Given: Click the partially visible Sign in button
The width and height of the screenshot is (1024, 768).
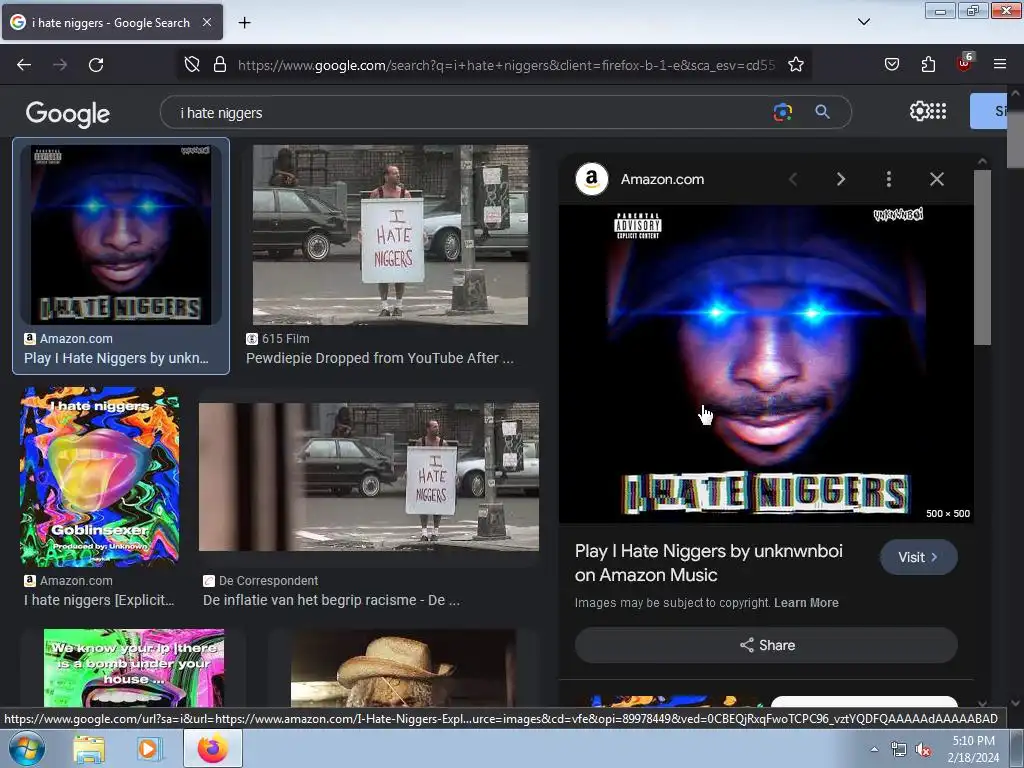Looking at the screenshot, I should click(x=989, y=111).
